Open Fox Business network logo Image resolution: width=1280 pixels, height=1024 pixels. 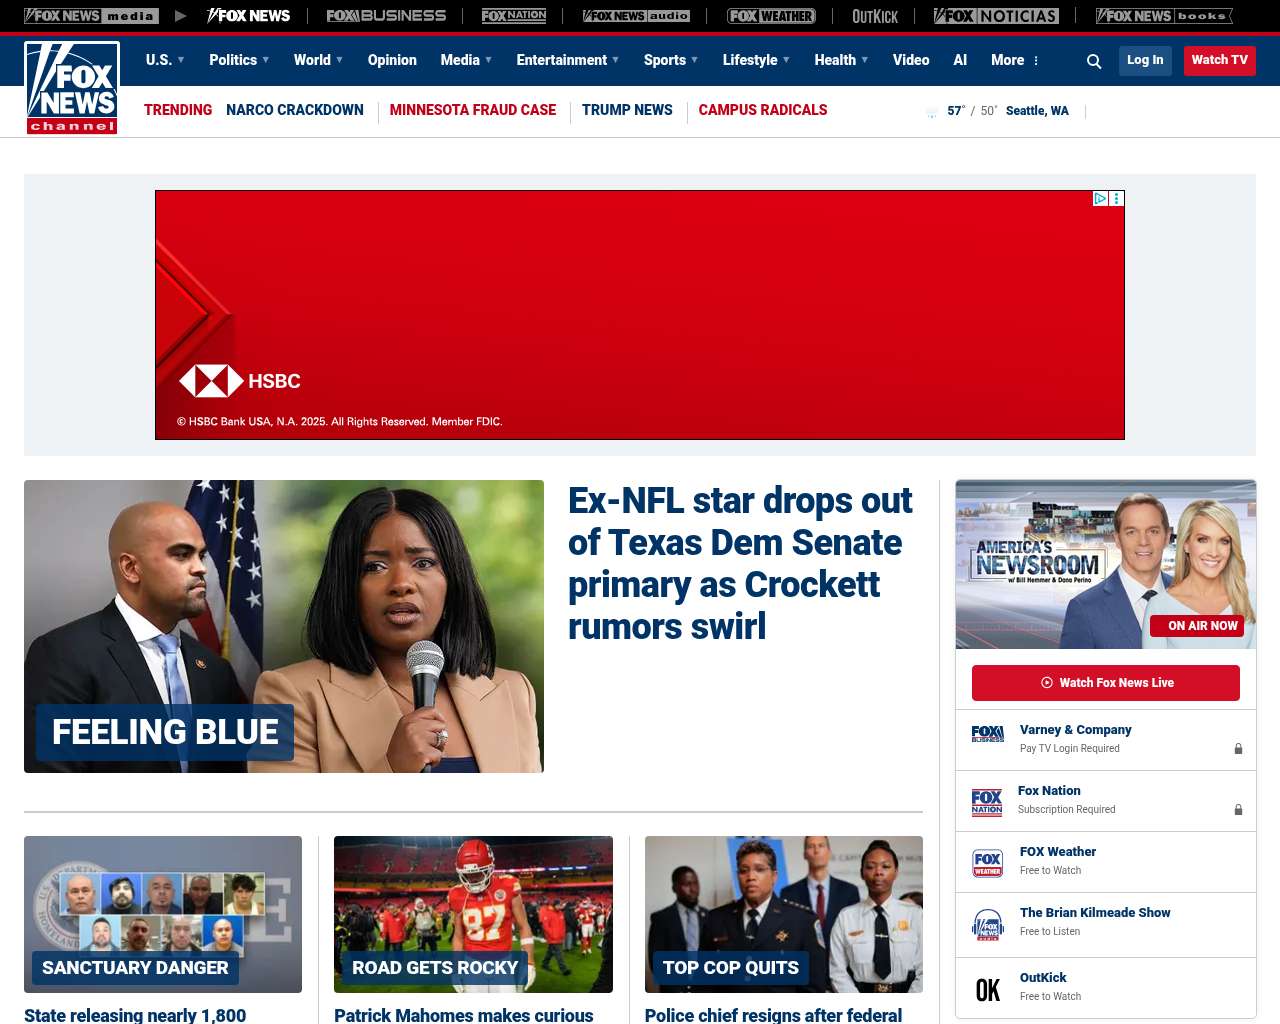point(386,16)
